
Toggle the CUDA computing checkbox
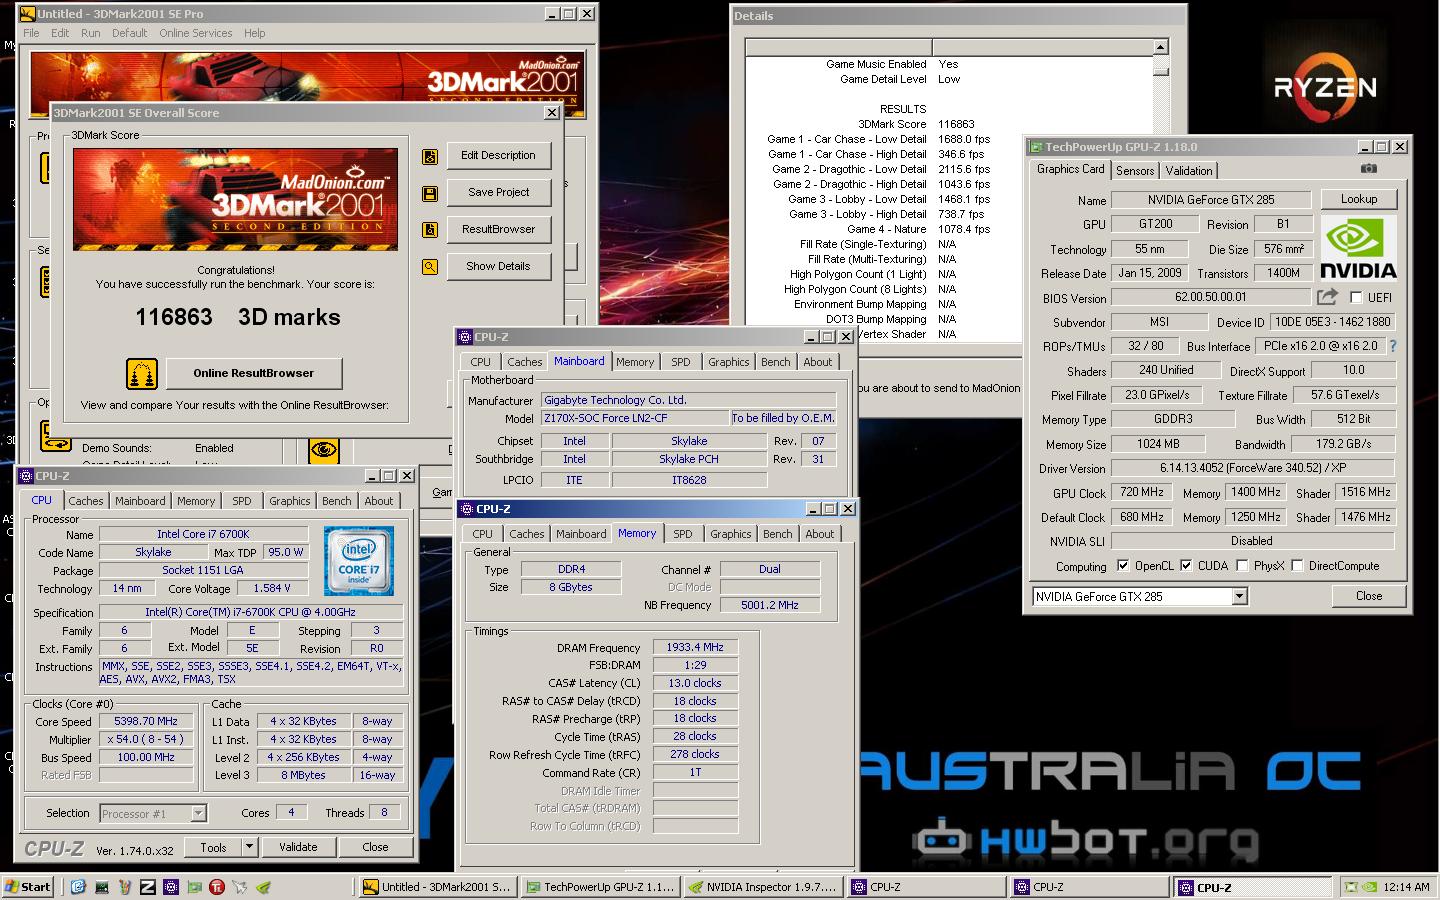tap(1186, 566)
